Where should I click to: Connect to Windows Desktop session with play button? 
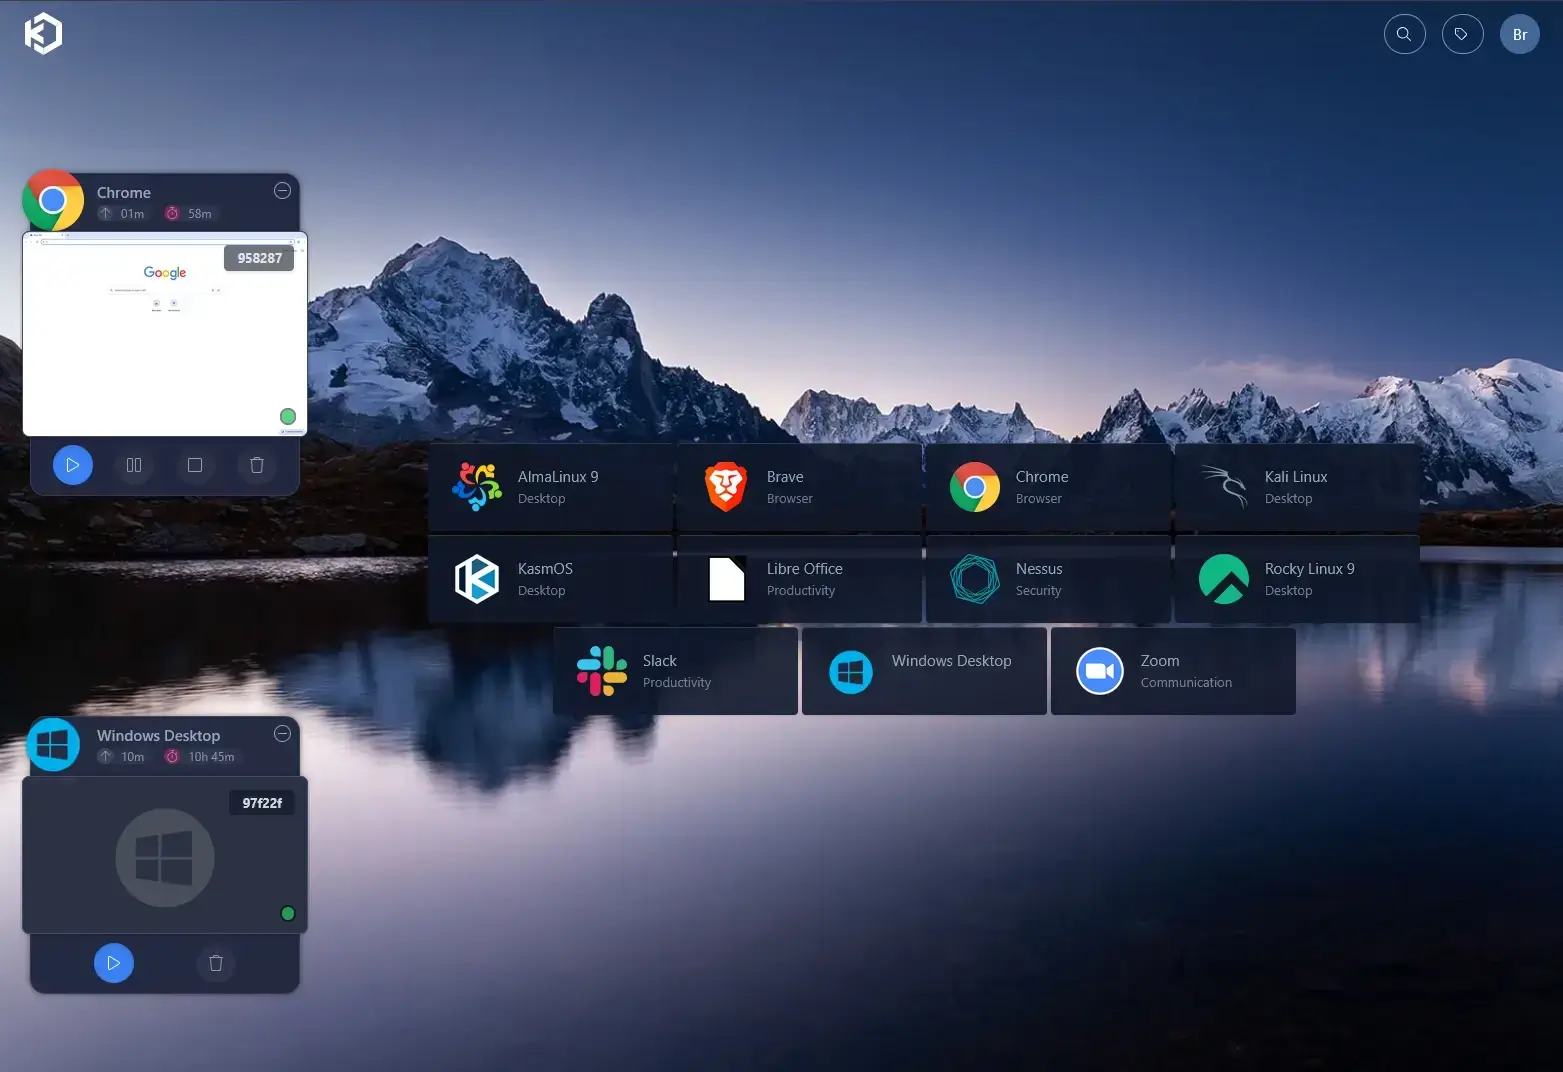[114, 963]
